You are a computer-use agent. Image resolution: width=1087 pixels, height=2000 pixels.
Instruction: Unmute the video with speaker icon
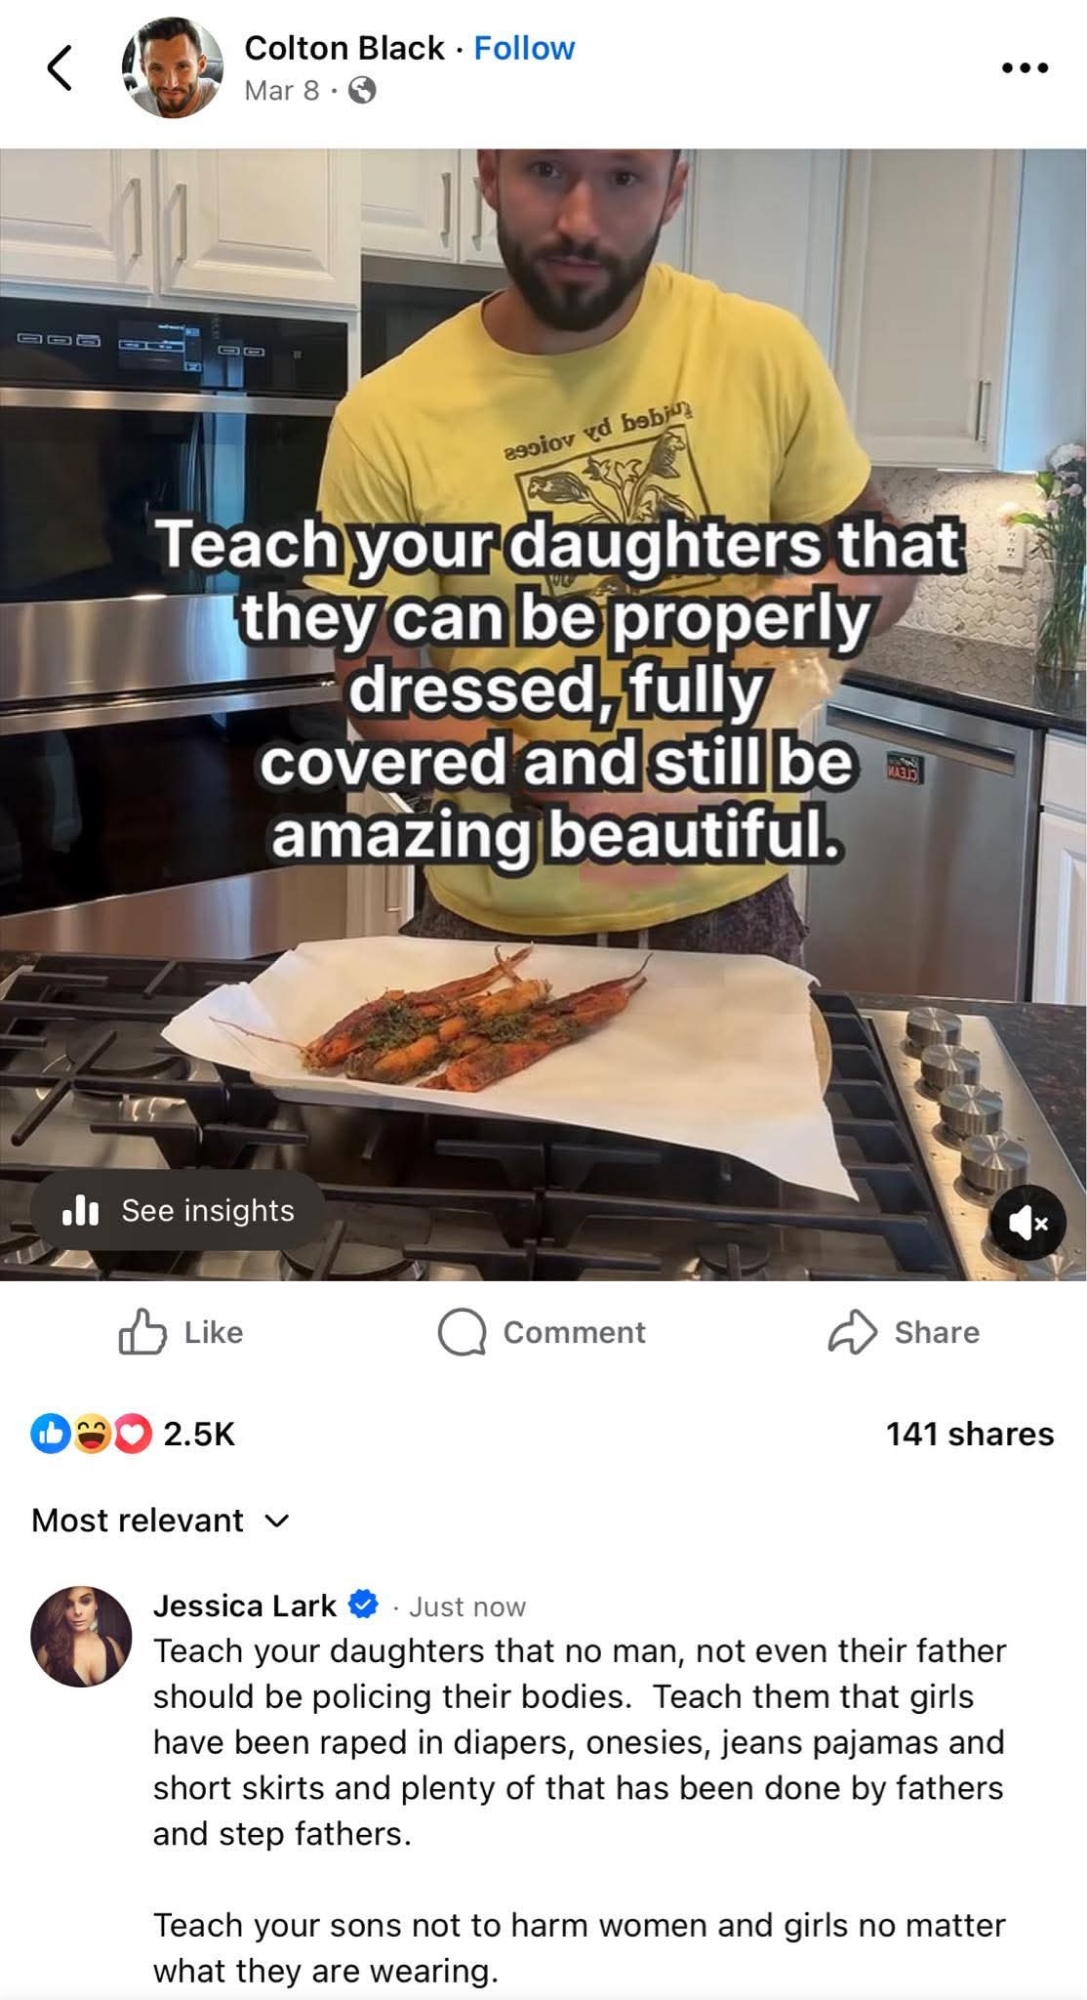[x=1027, y=1222]
